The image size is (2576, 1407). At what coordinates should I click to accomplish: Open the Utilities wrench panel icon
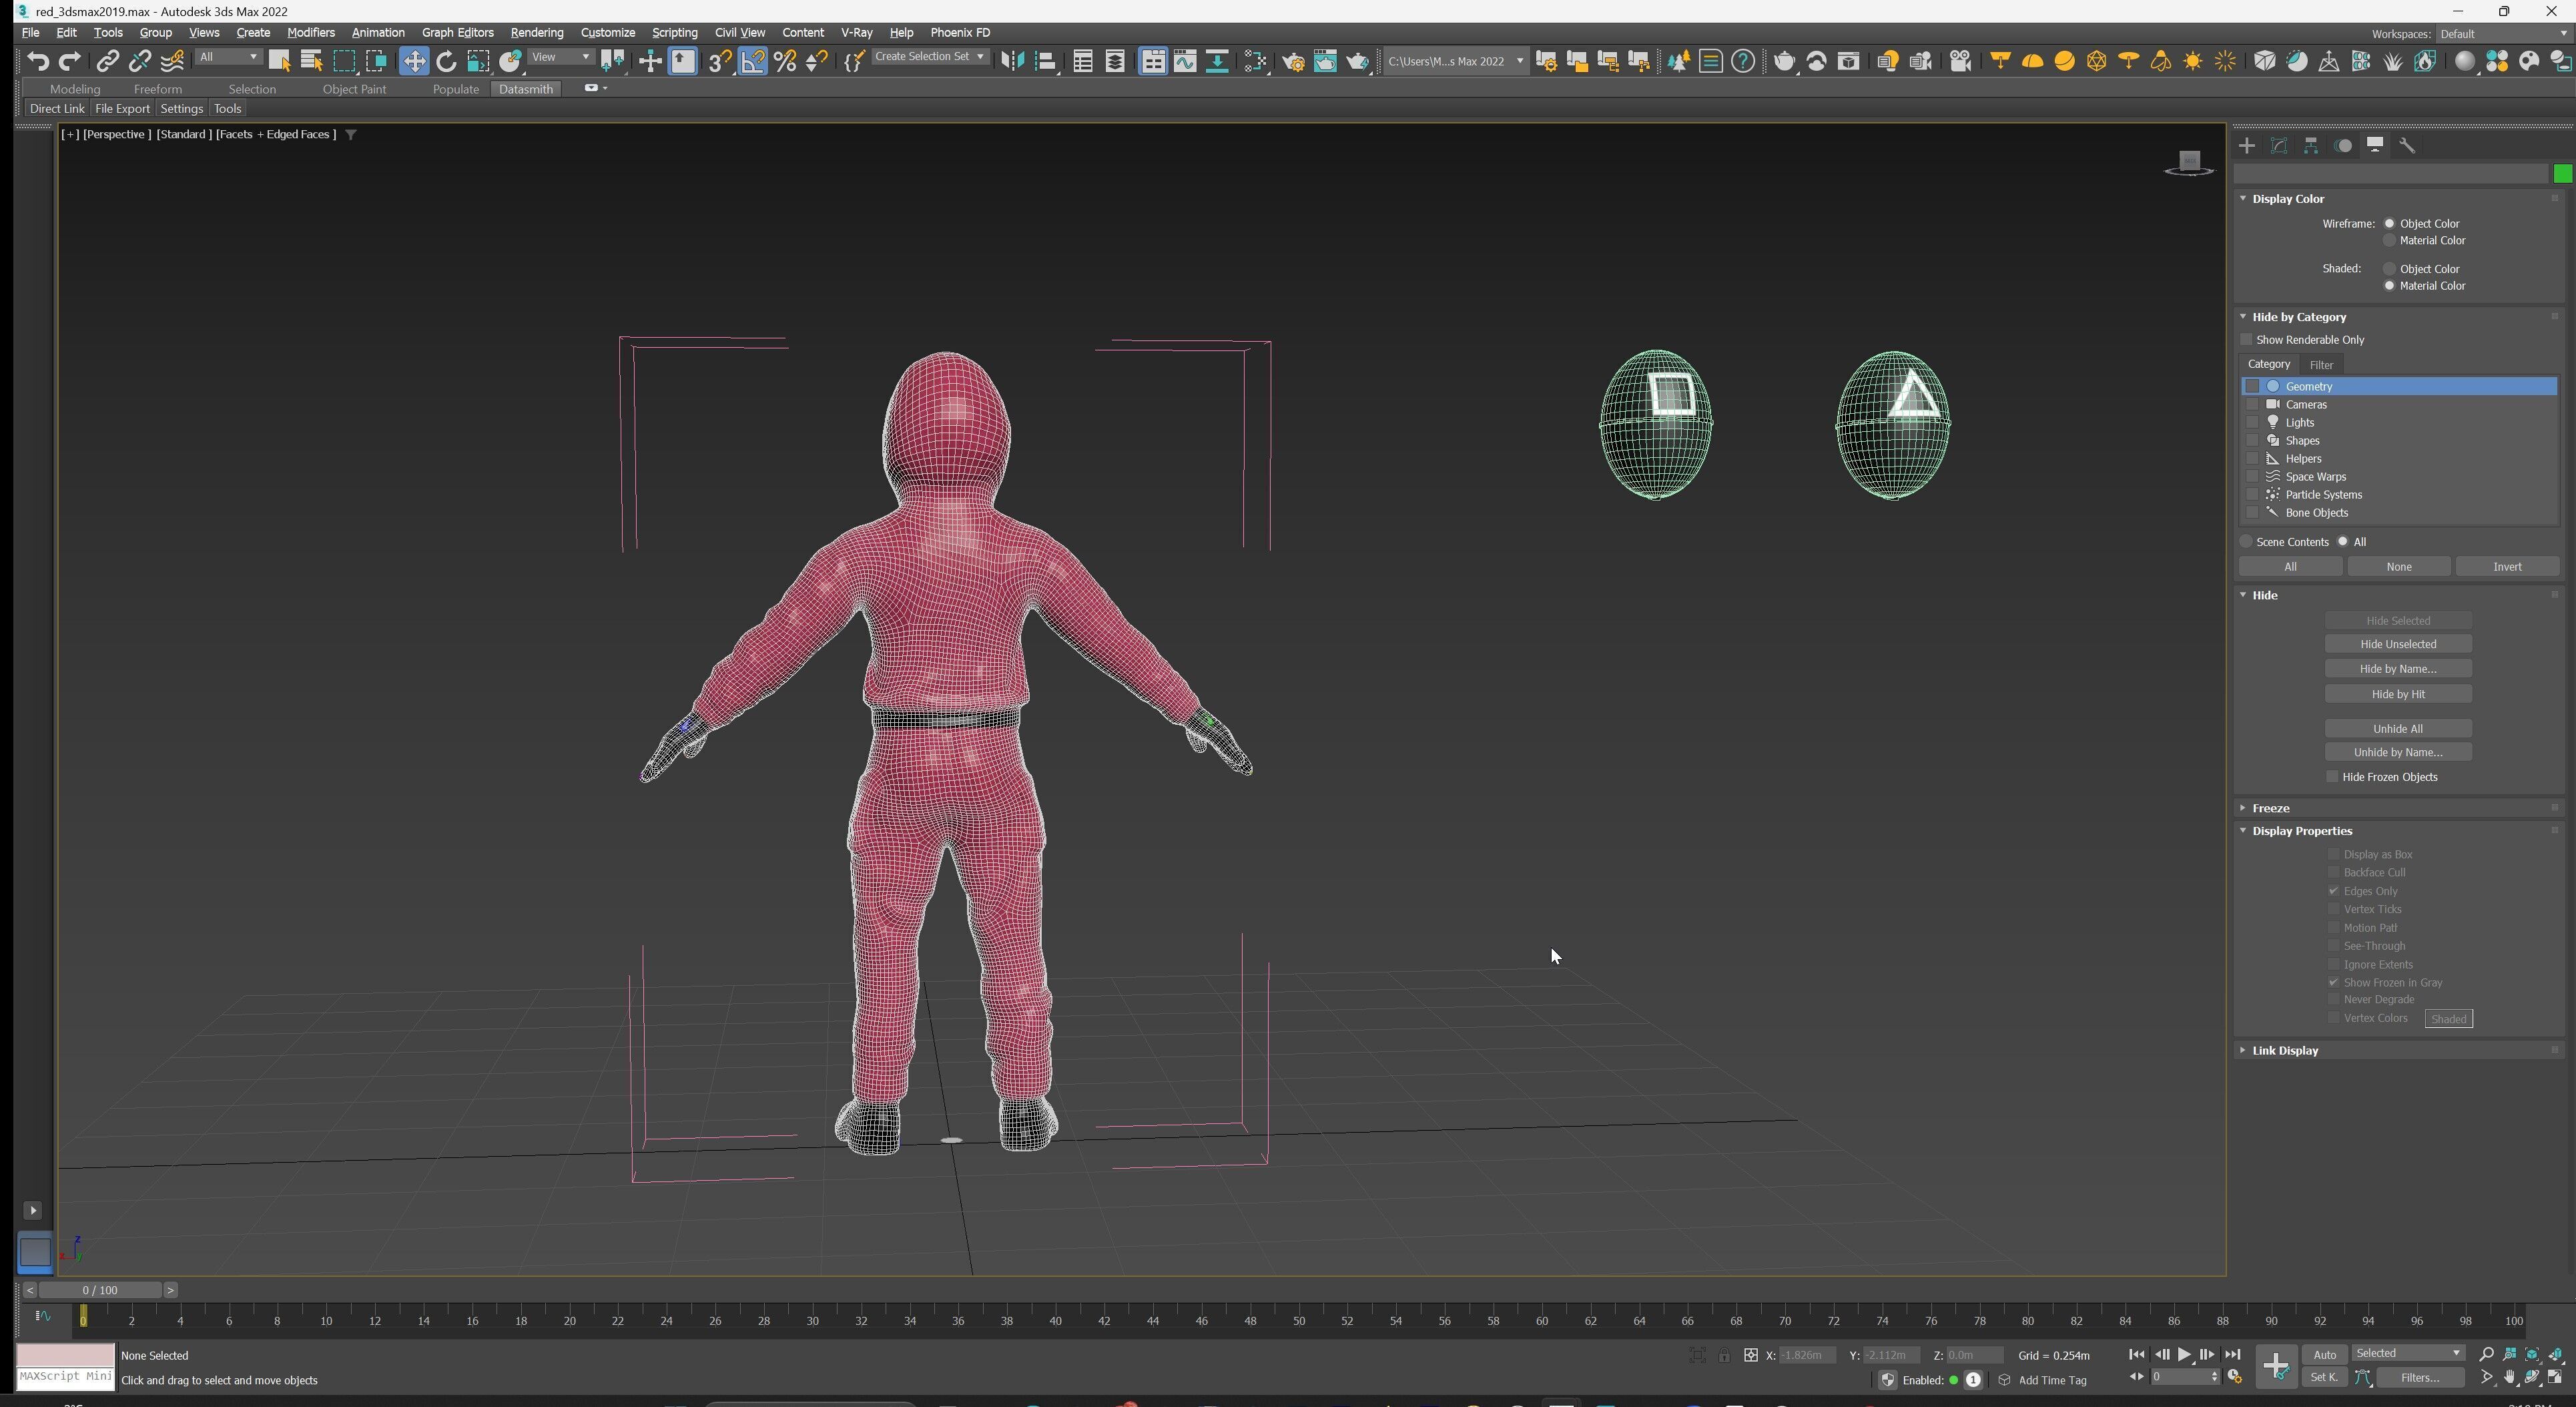coord(2407,146)
